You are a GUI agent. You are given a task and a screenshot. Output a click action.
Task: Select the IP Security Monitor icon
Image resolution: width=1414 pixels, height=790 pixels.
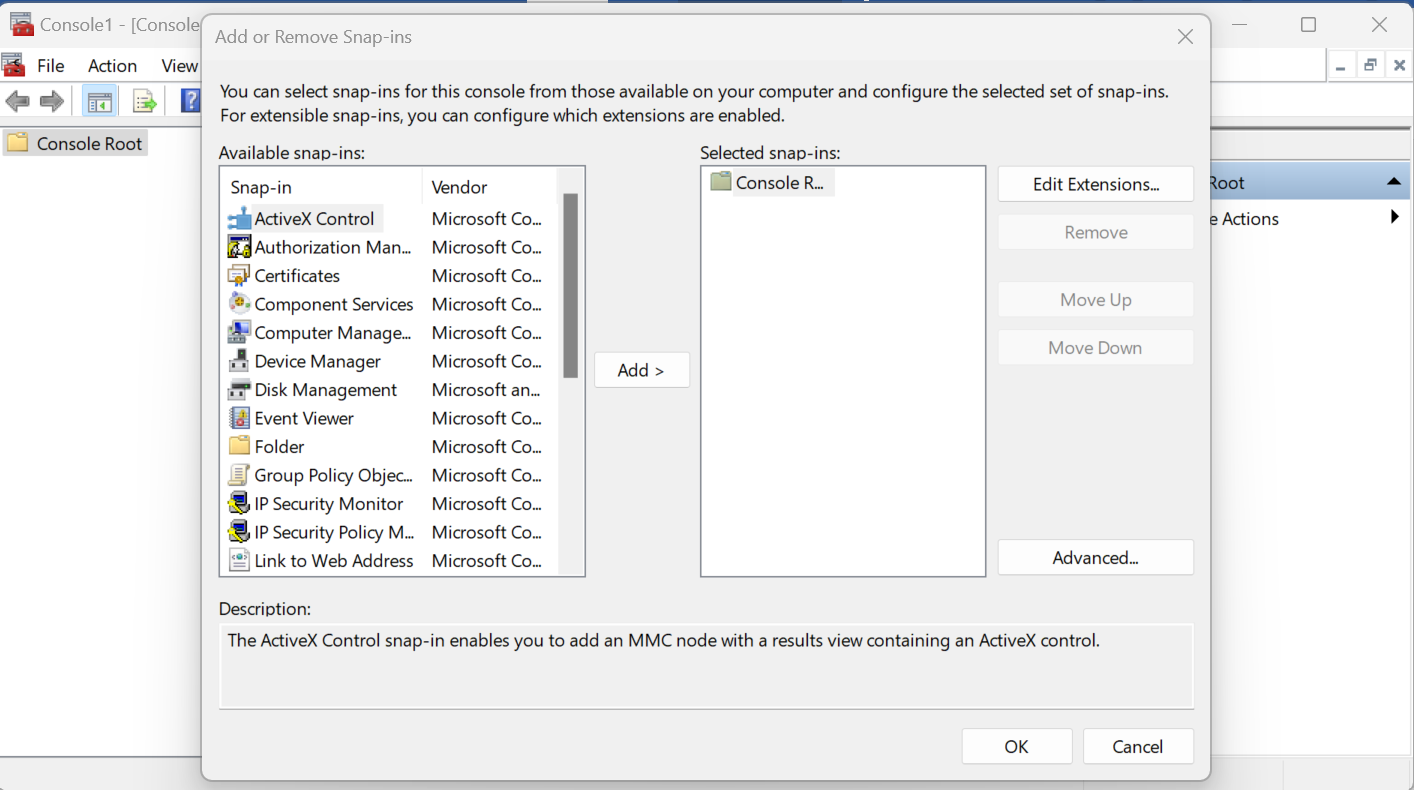coord(239,504)
